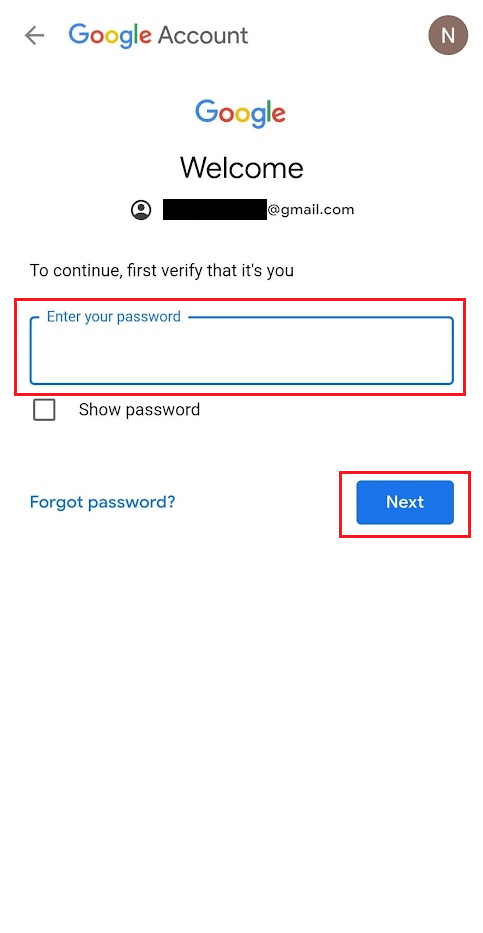Screen dimensions: 483x933
Task: Click the word Account in the header
Action: click(203, 36)
